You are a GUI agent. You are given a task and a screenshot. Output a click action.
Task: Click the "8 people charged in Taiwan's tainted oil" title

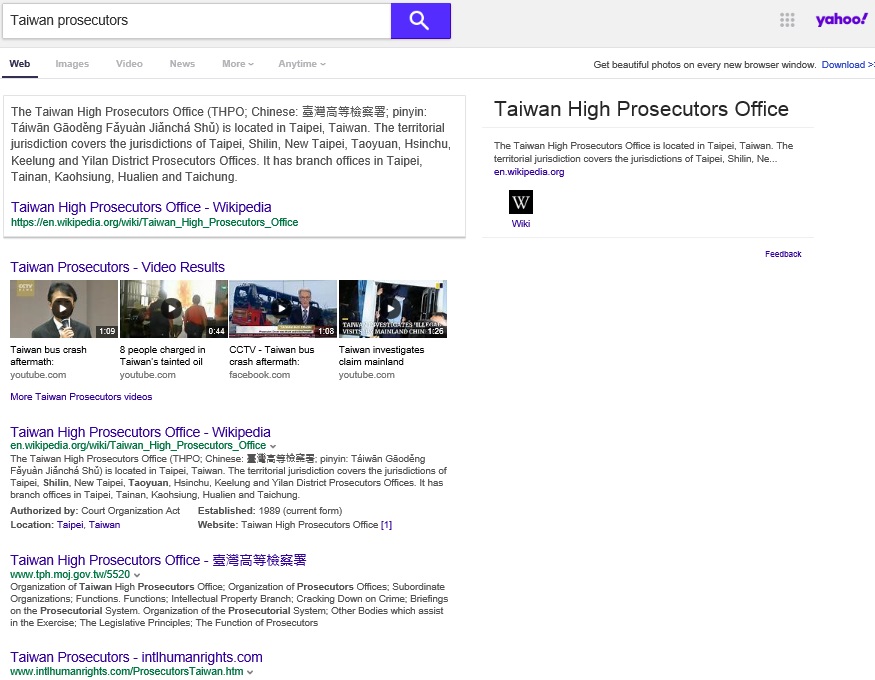pos(162,356)
